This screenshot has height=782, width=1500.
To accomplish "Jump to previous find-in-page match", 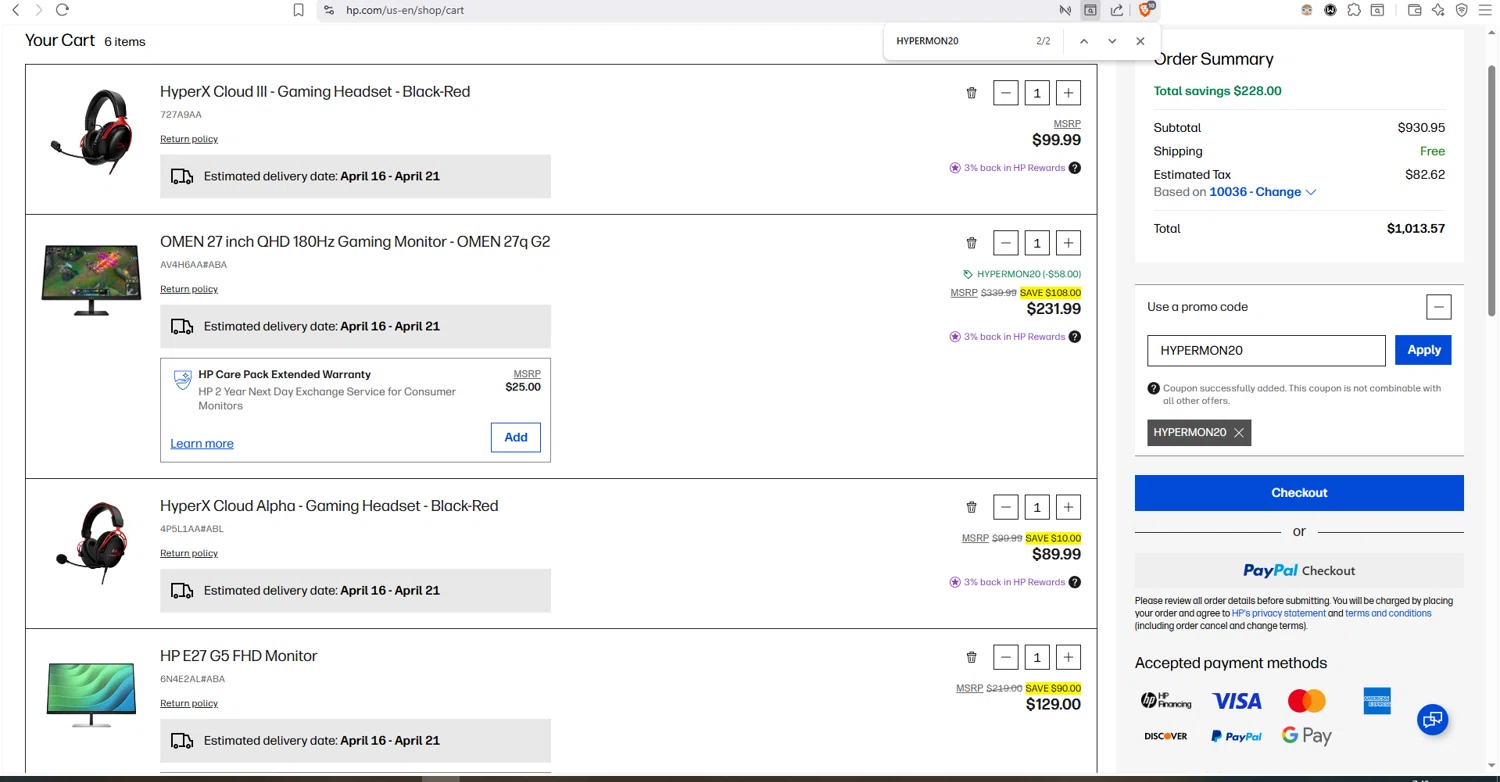I will point(1083,41).
